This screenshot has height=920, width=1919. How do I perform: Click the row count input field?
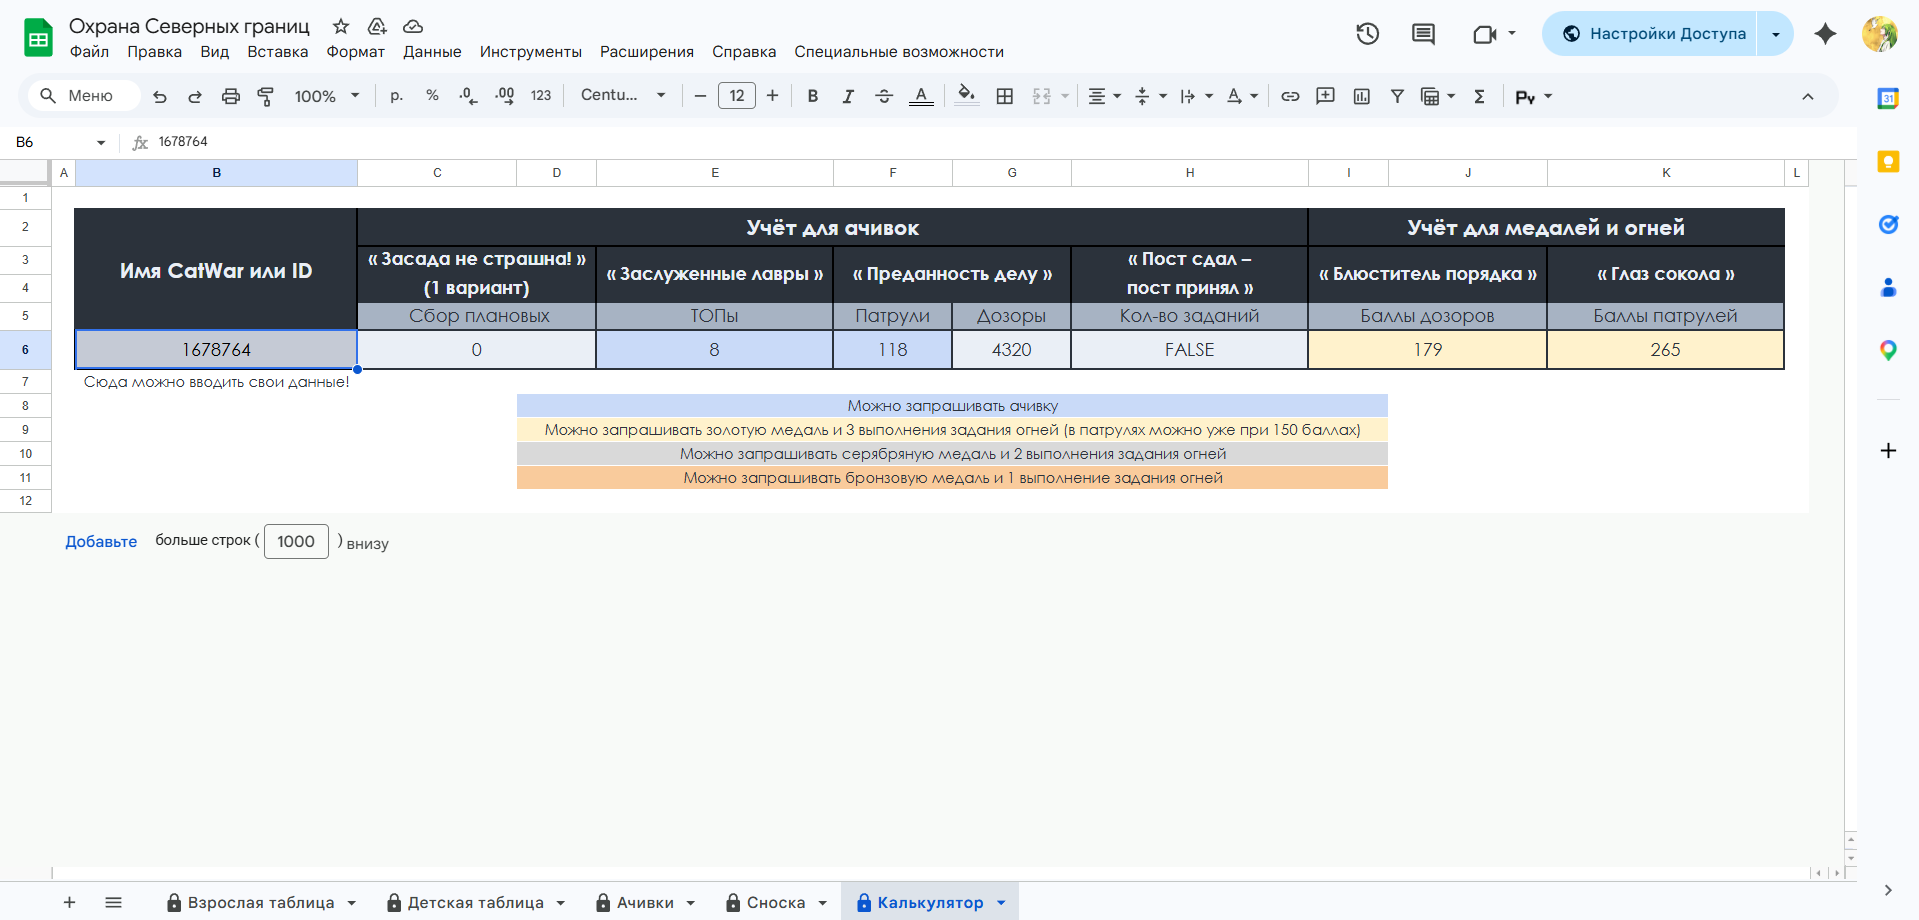[296, 542]
